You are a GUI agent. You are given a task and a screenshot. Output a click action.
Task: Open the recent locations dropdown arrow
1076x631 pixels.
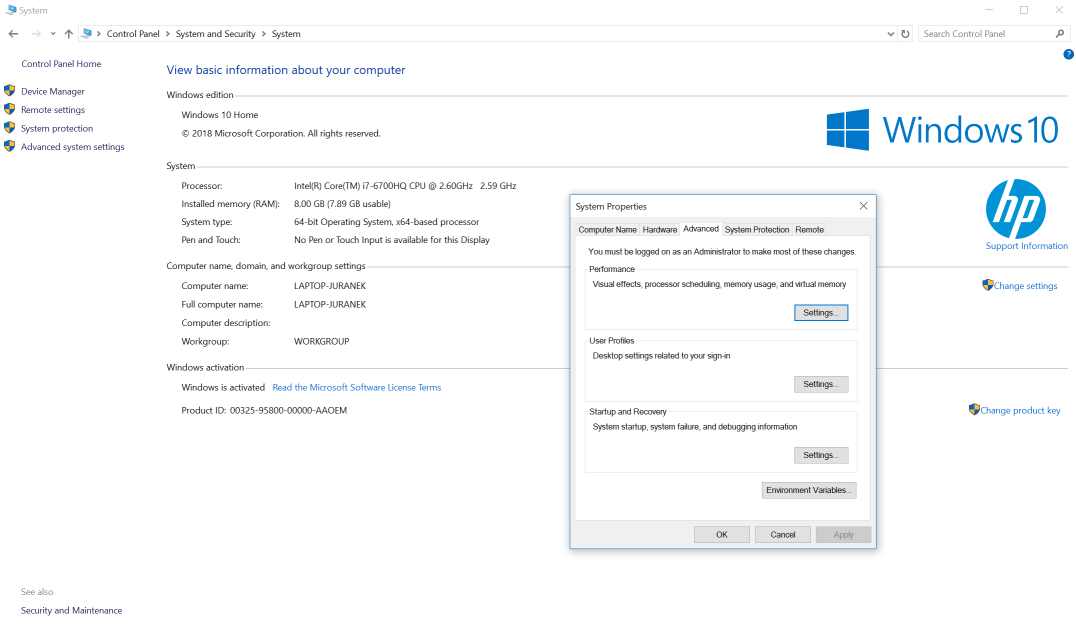[53, 34]
